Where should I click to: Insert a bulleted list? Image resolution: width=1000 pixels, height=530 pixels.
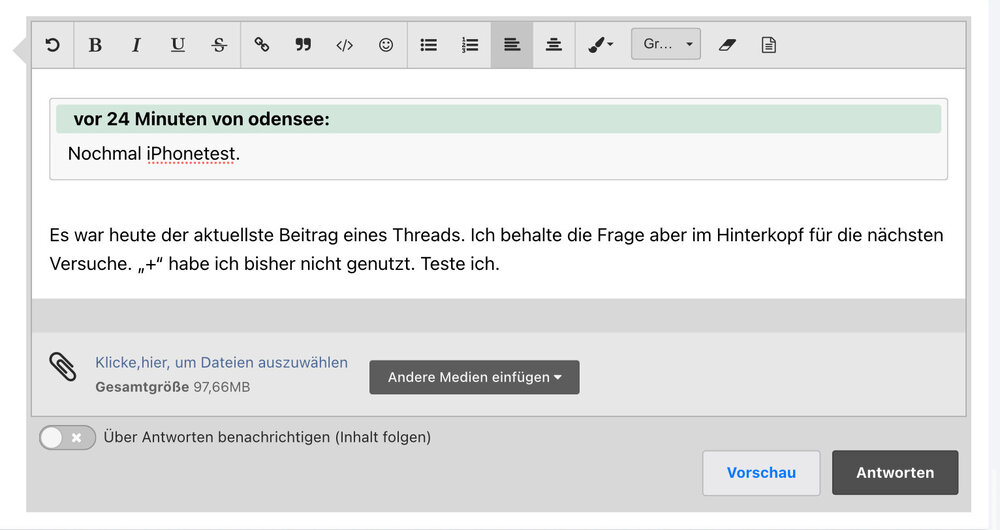pos(429,45)
